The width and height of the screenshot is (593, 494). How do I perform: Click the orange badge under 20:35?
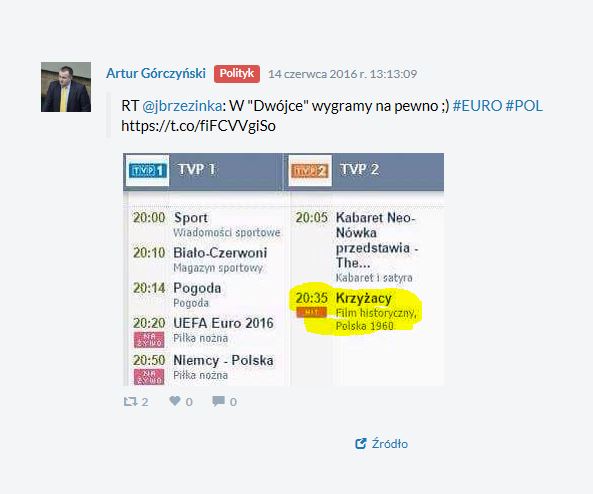click(x=311, y=312)
